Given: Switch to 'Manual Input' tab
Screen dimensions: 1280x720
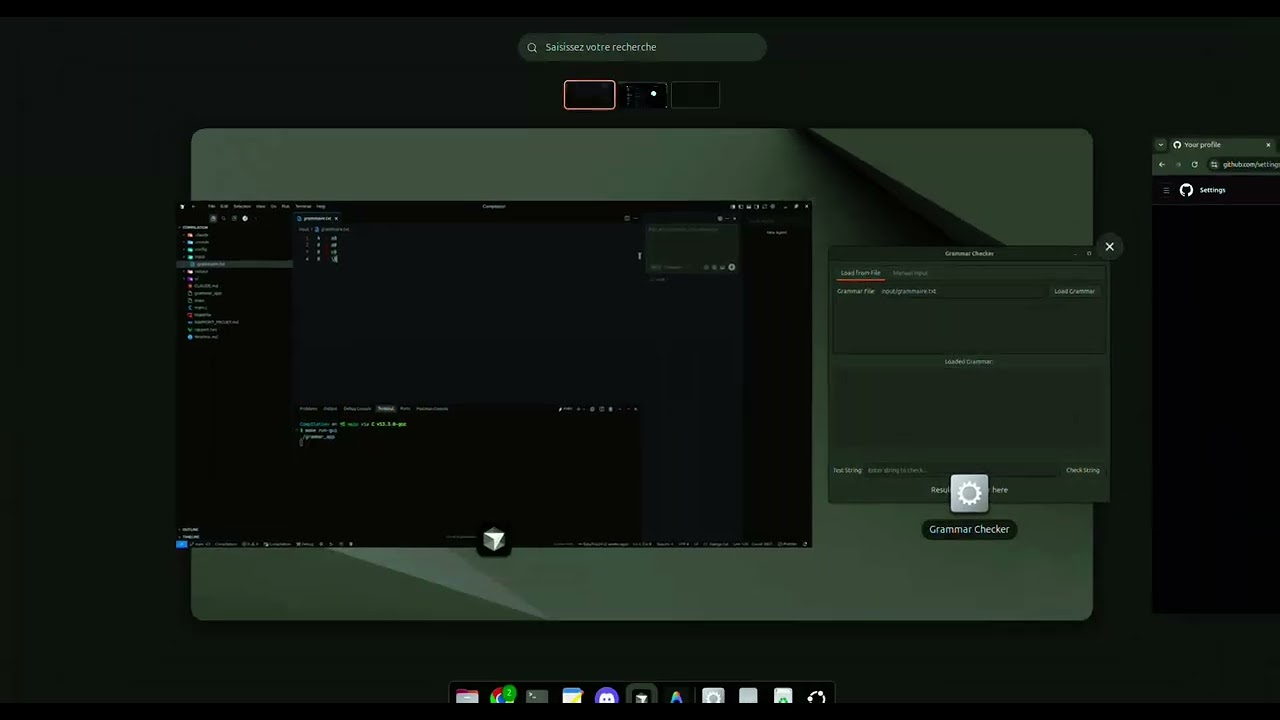Looking at the screenshot, I should pyautogui.click(x=910, y=273).
